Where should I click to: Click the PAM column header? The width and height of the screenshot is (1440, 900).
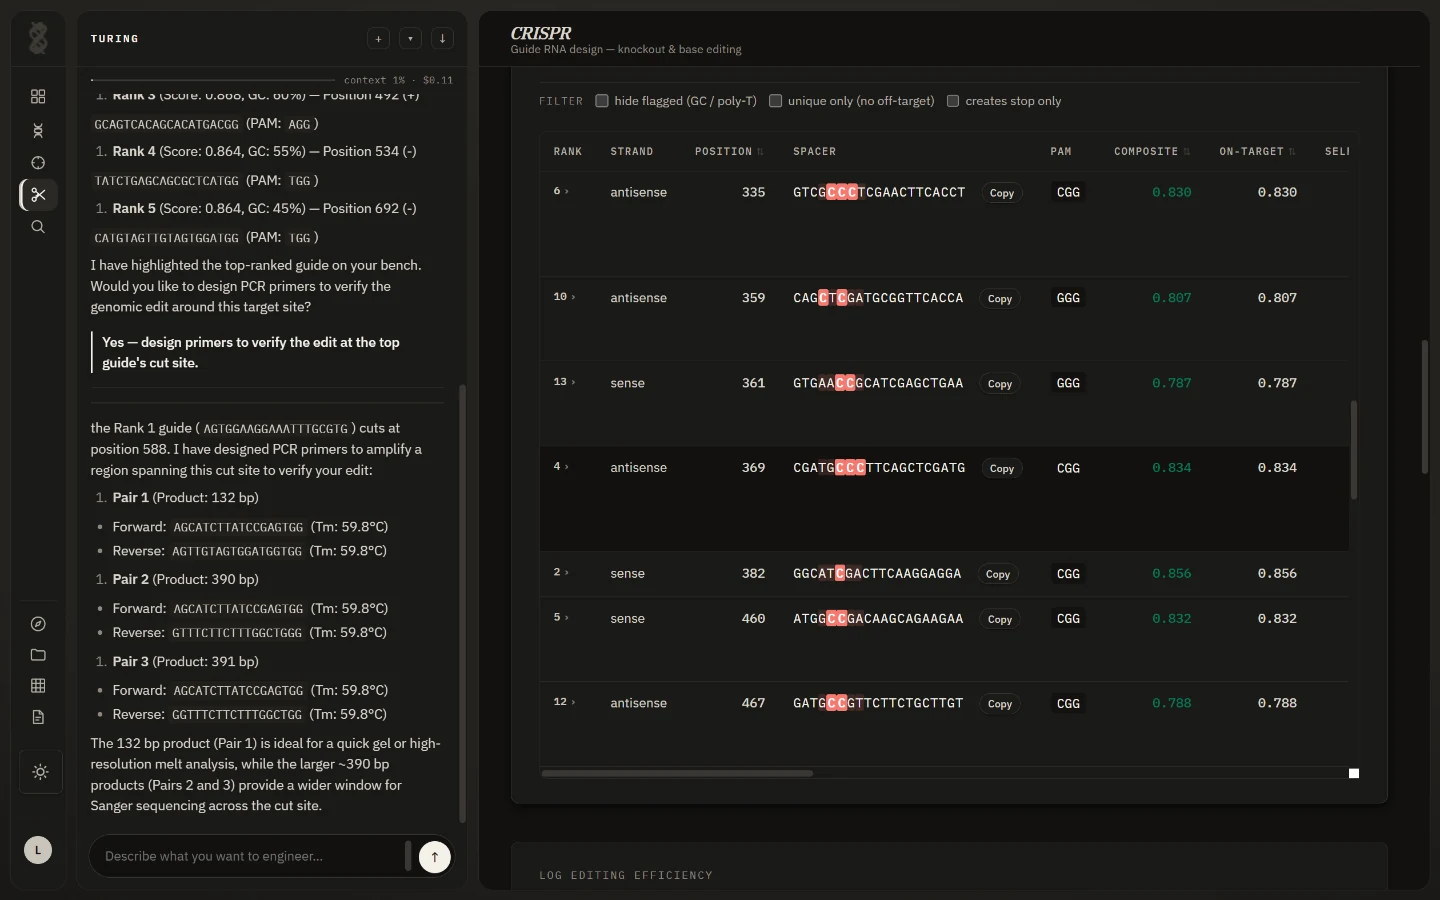point(1061,152)
